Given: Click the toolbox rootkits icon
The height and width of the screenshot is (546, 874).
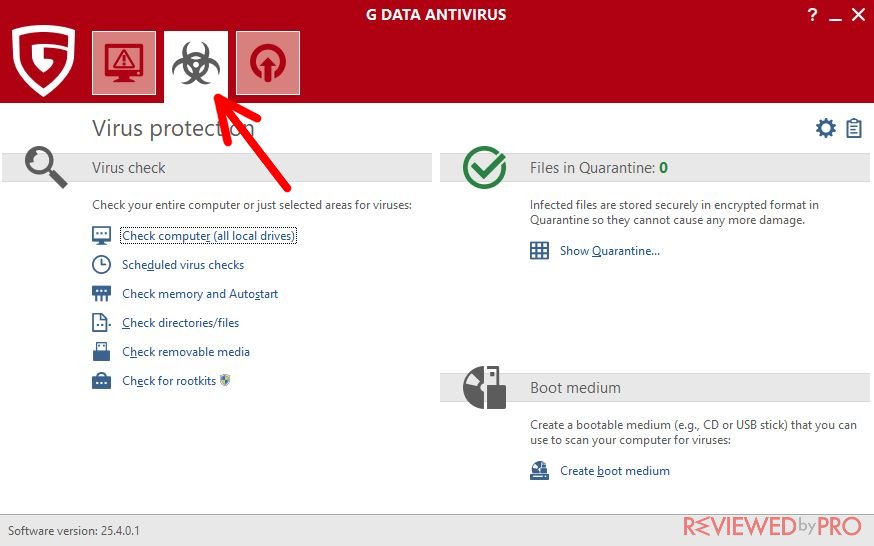Looking at the screenshot, I should 101,381.
